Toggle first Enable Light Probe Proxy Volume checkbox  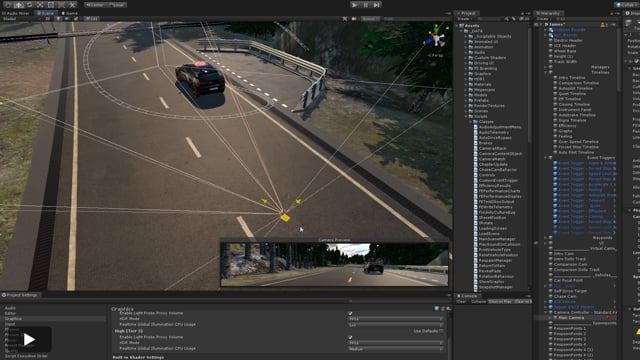pos(350,313)
